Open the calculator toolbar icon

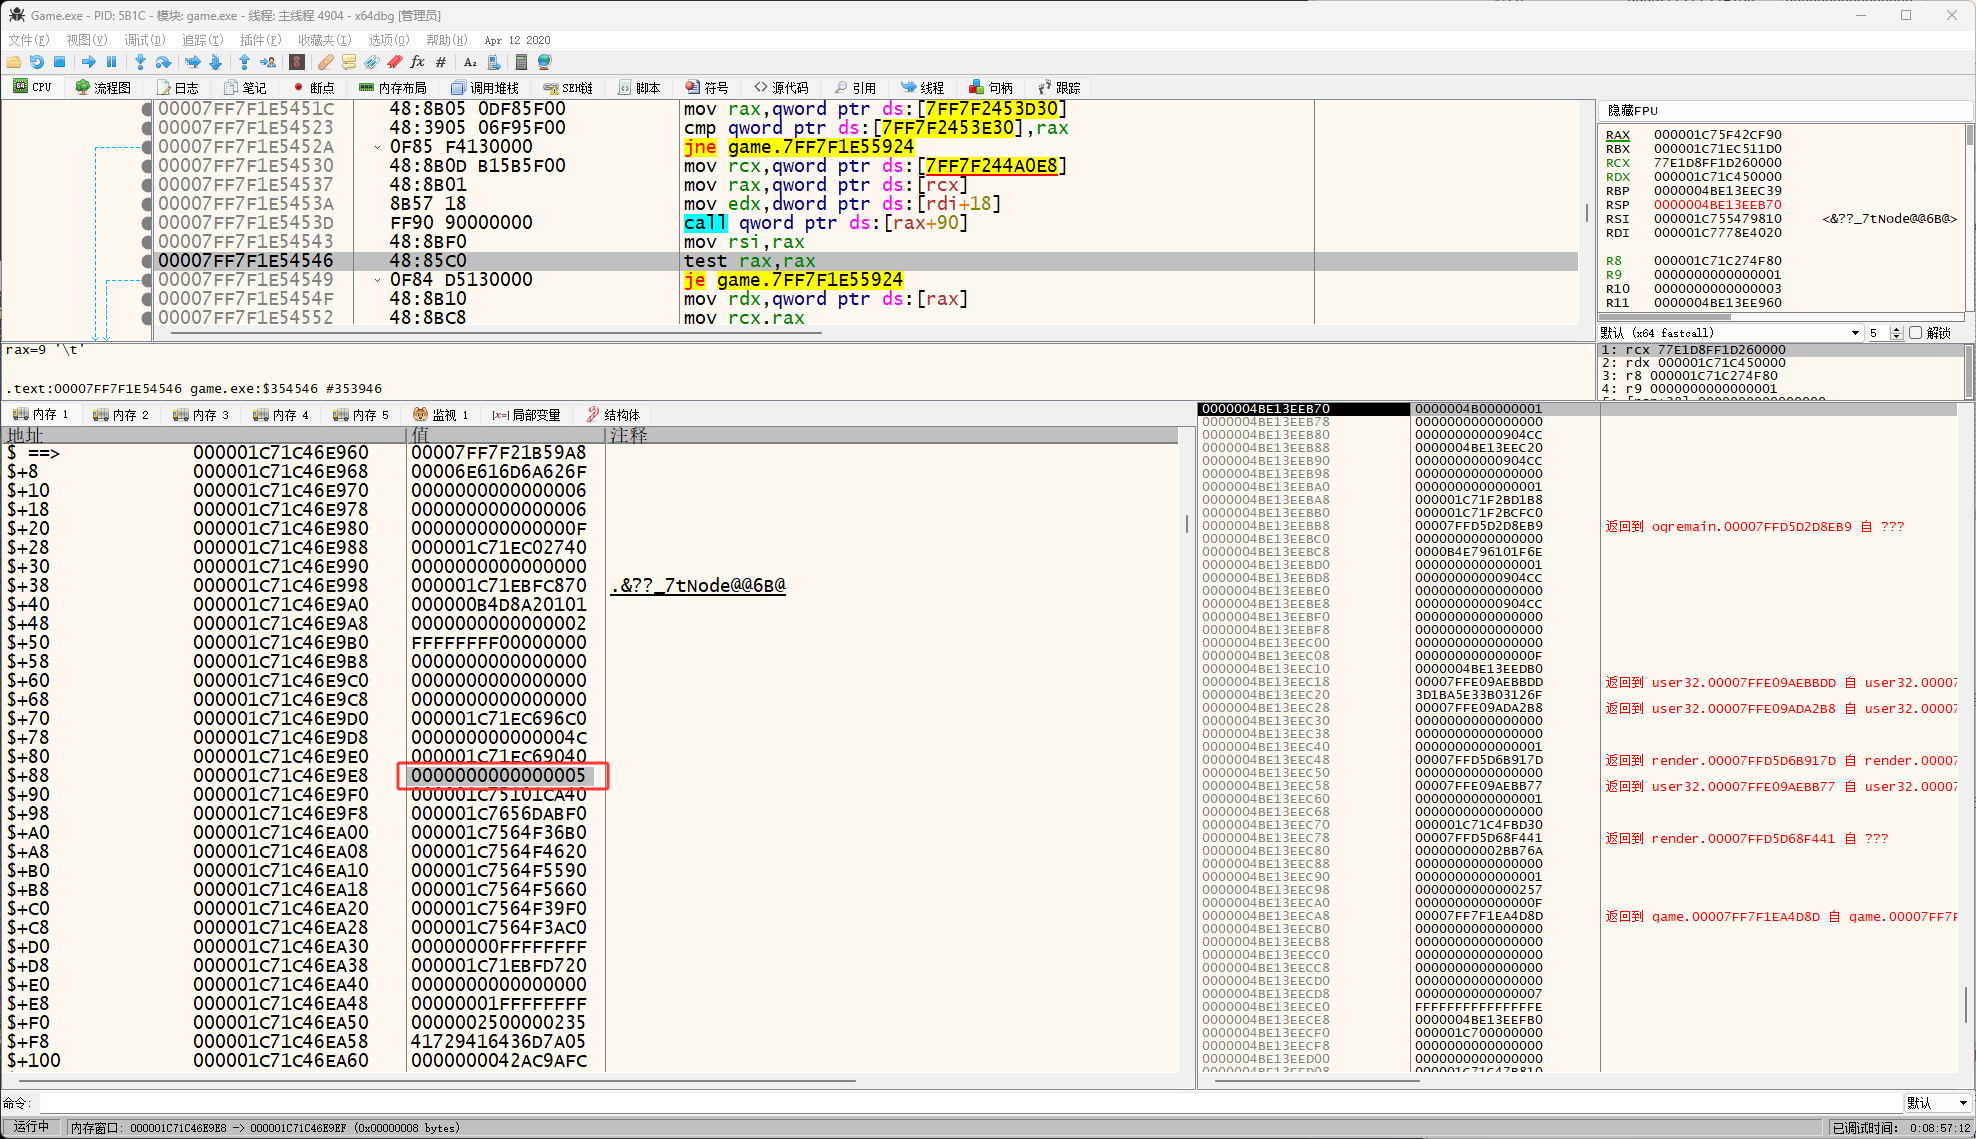pyautogui.click(x=521, y=62)
